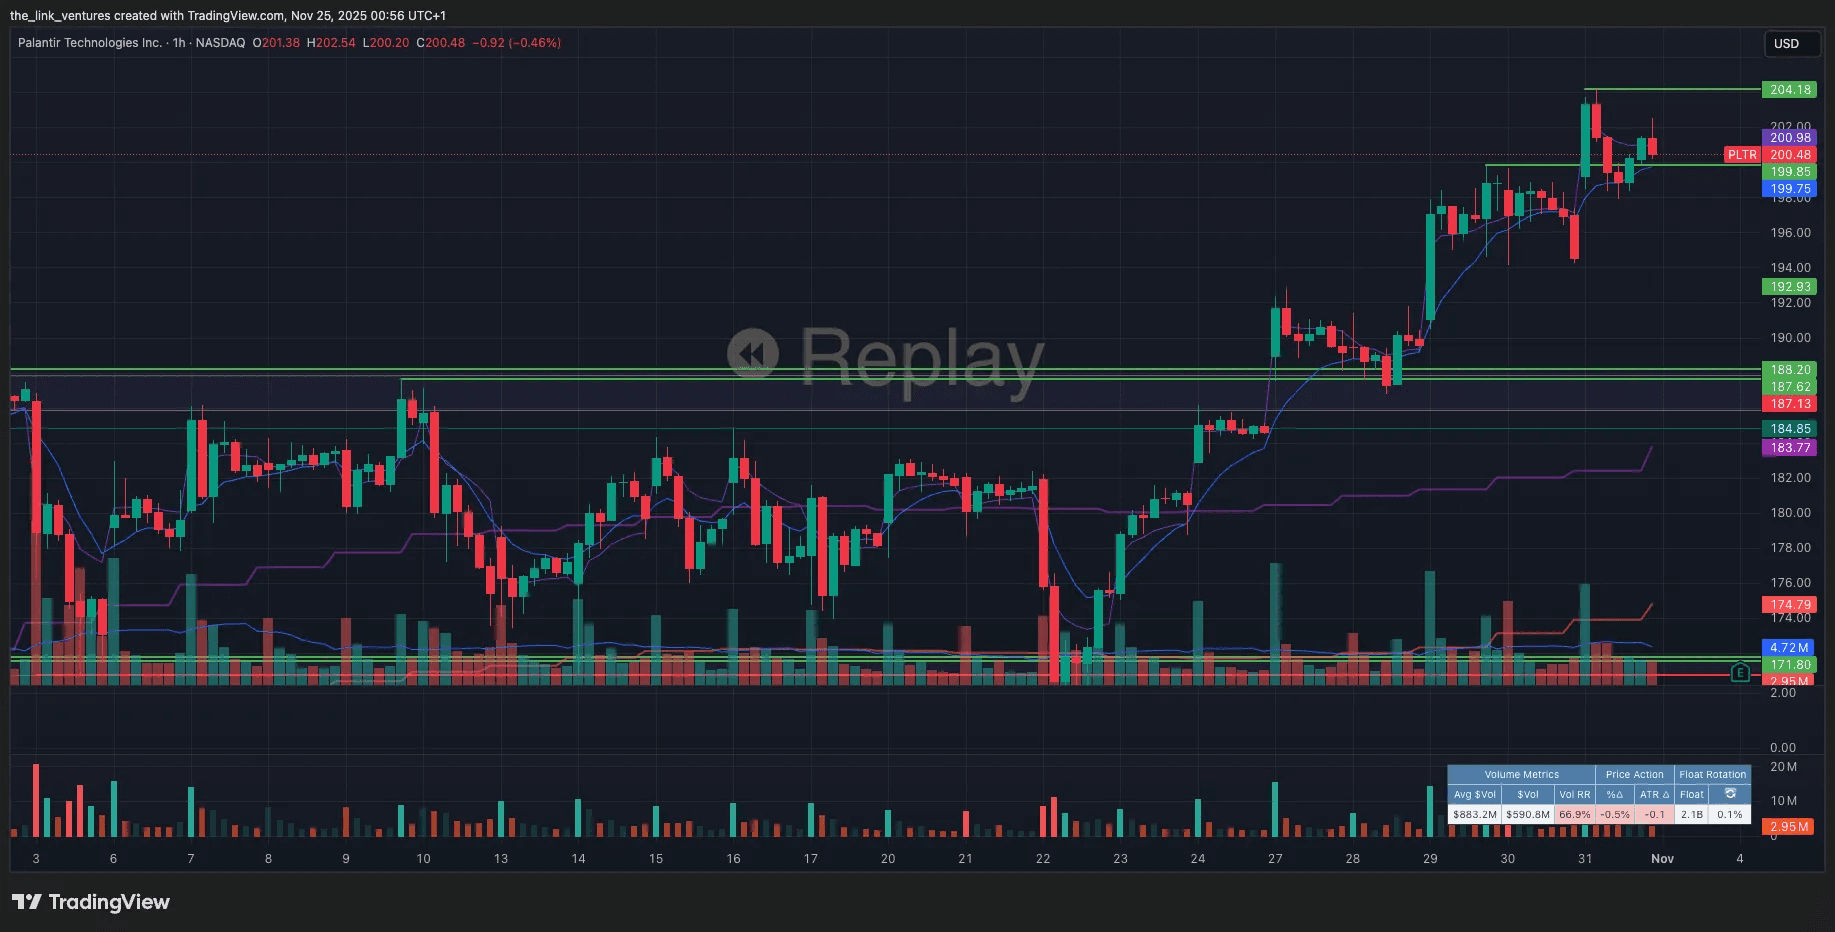Click the 174.79 red price label
The height and width of the screenshot is (932, 1835).
1789,604
